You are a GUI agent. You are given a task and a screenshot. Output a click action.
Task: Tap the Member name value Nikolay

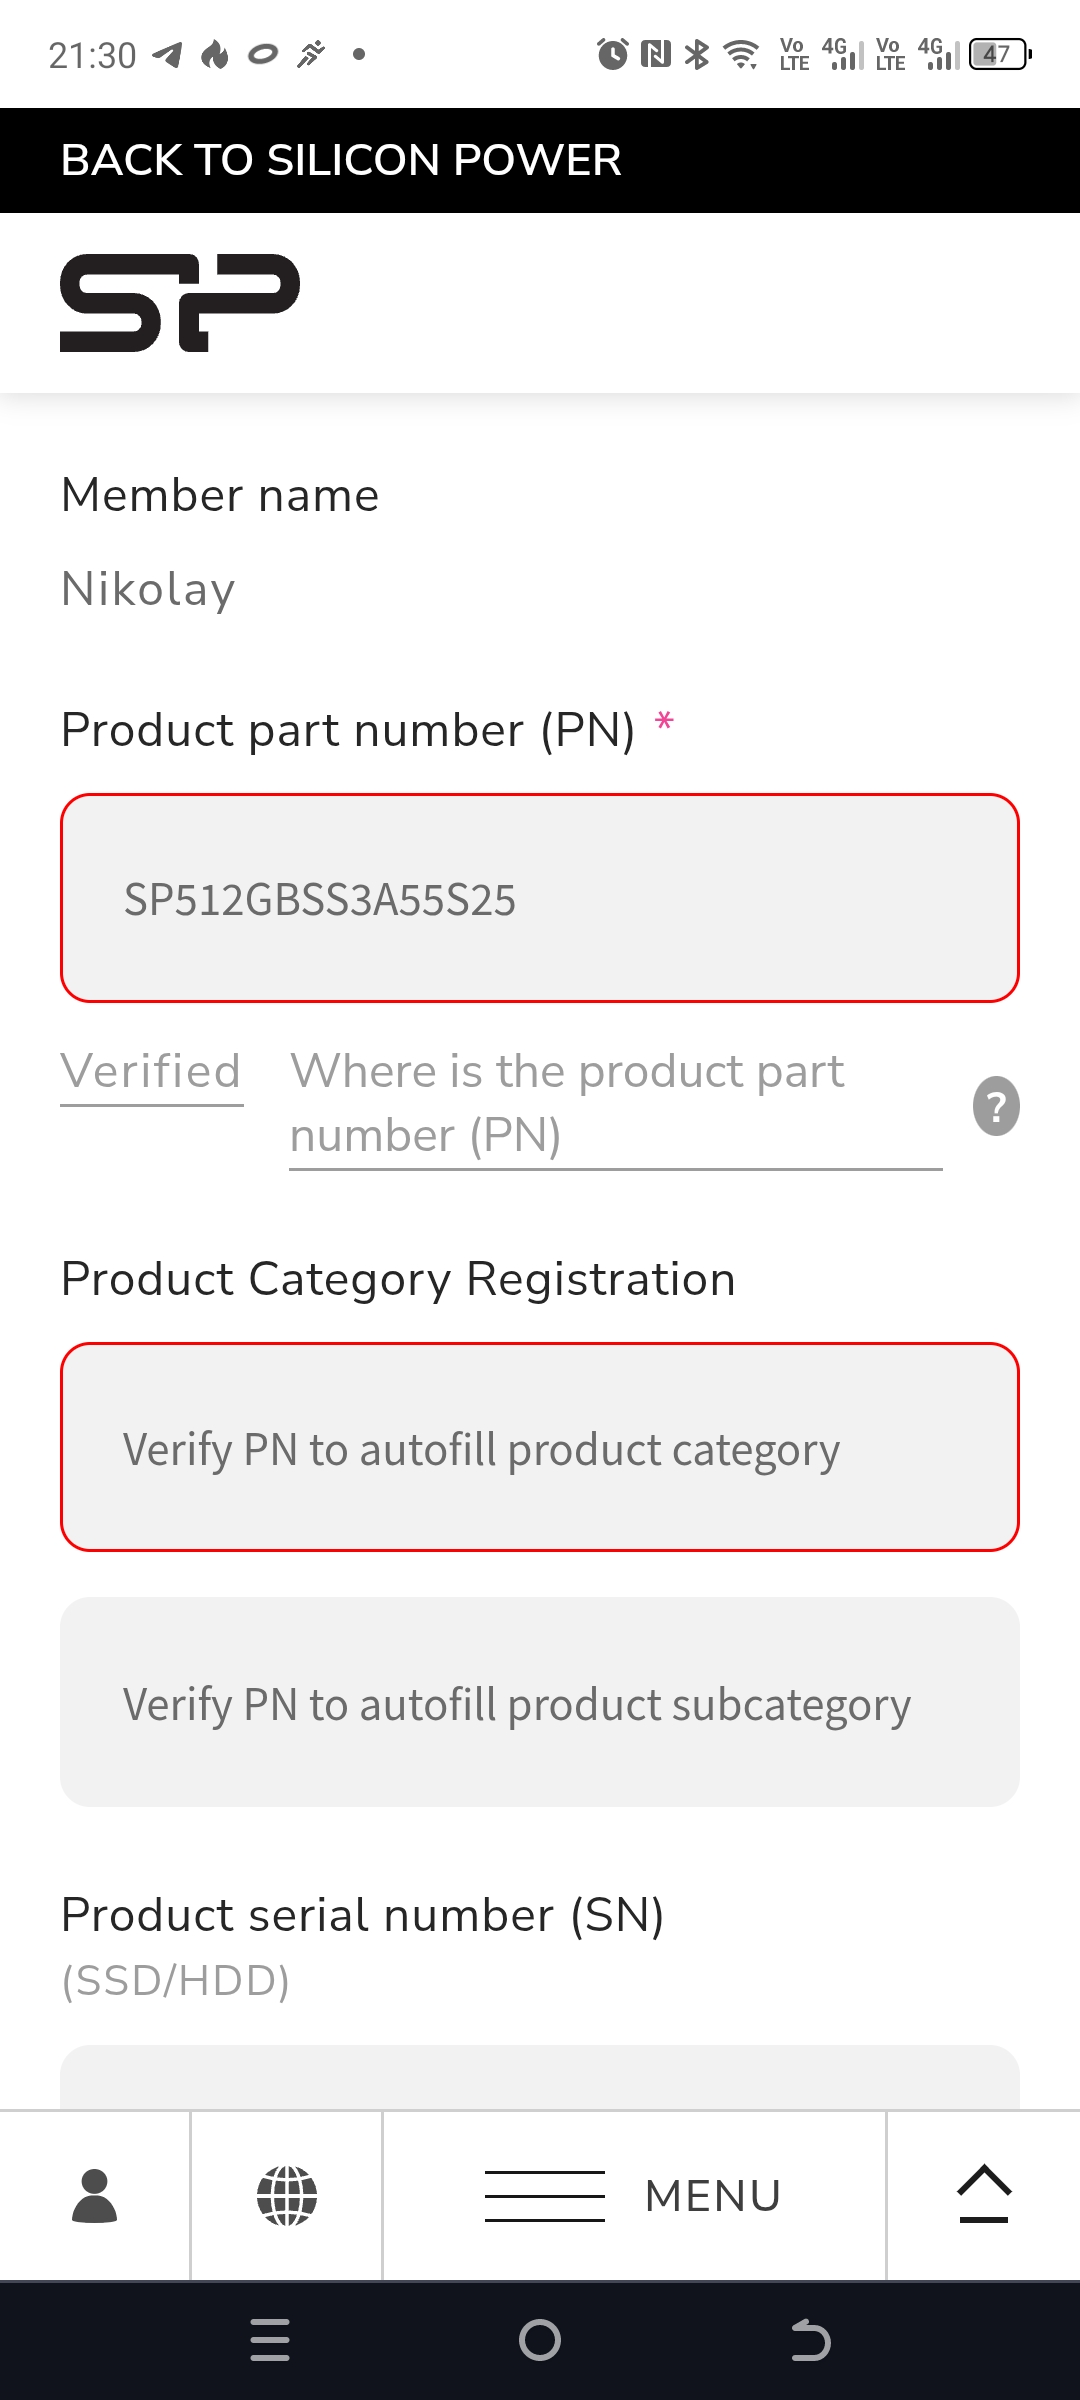(149, 589)
